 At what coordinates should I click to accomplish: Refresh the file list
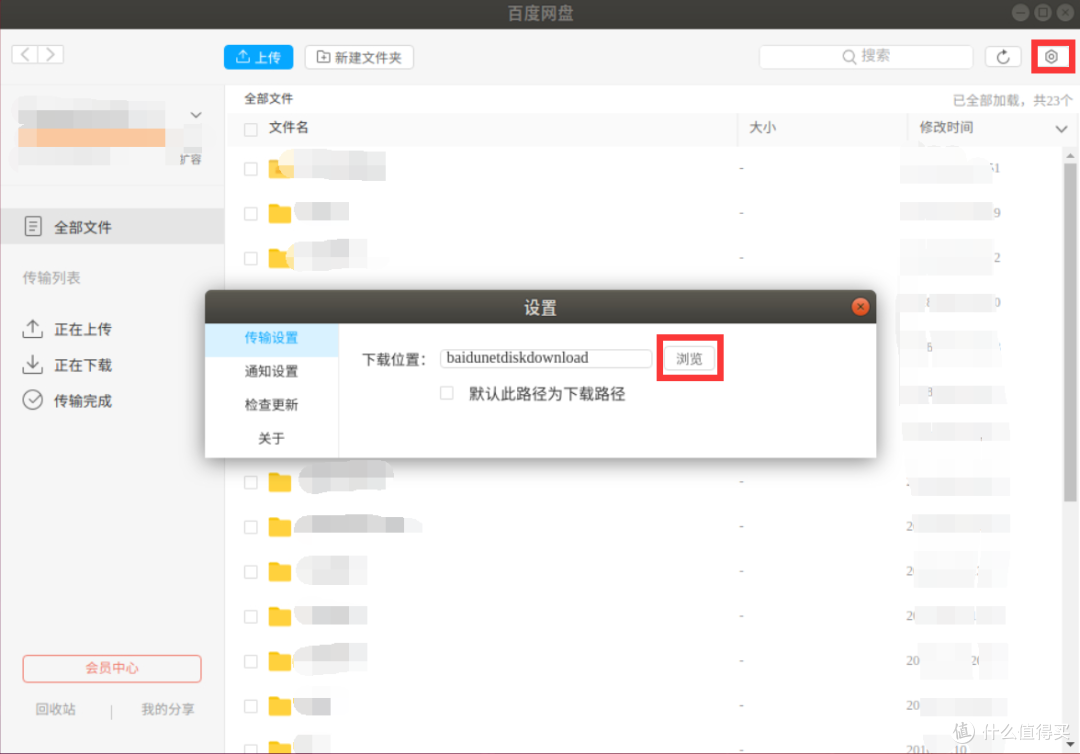[x=1003, y=57]
